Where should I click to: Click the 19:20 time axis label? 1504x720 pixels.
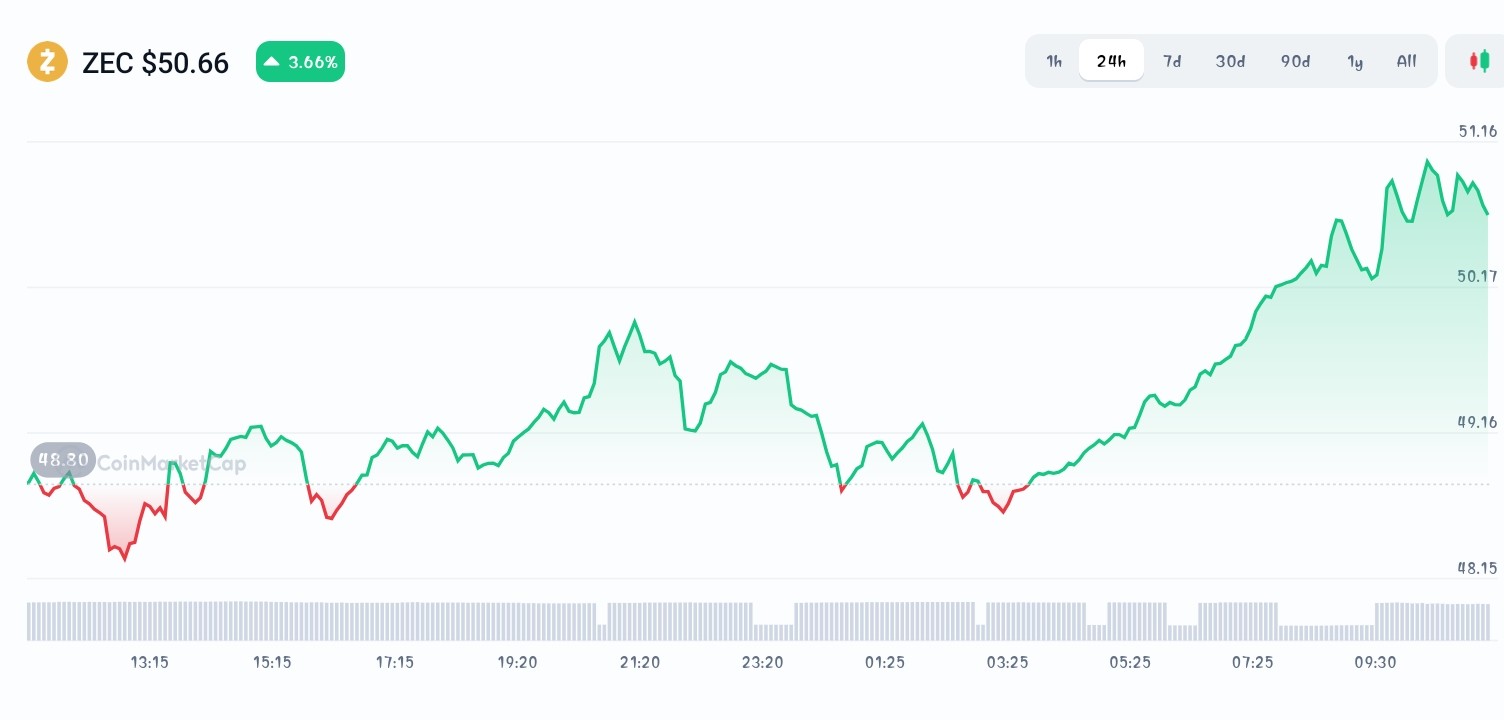tap(517, 662)
